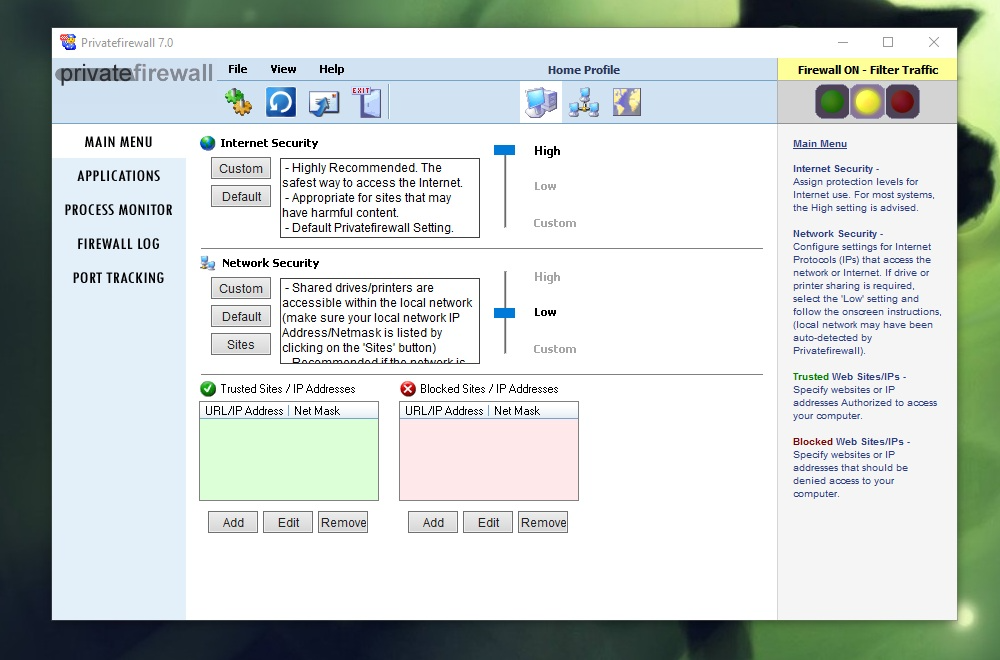Select the Office network profile icon
This screenshot has height=660, width=1000.
(584, 102)
